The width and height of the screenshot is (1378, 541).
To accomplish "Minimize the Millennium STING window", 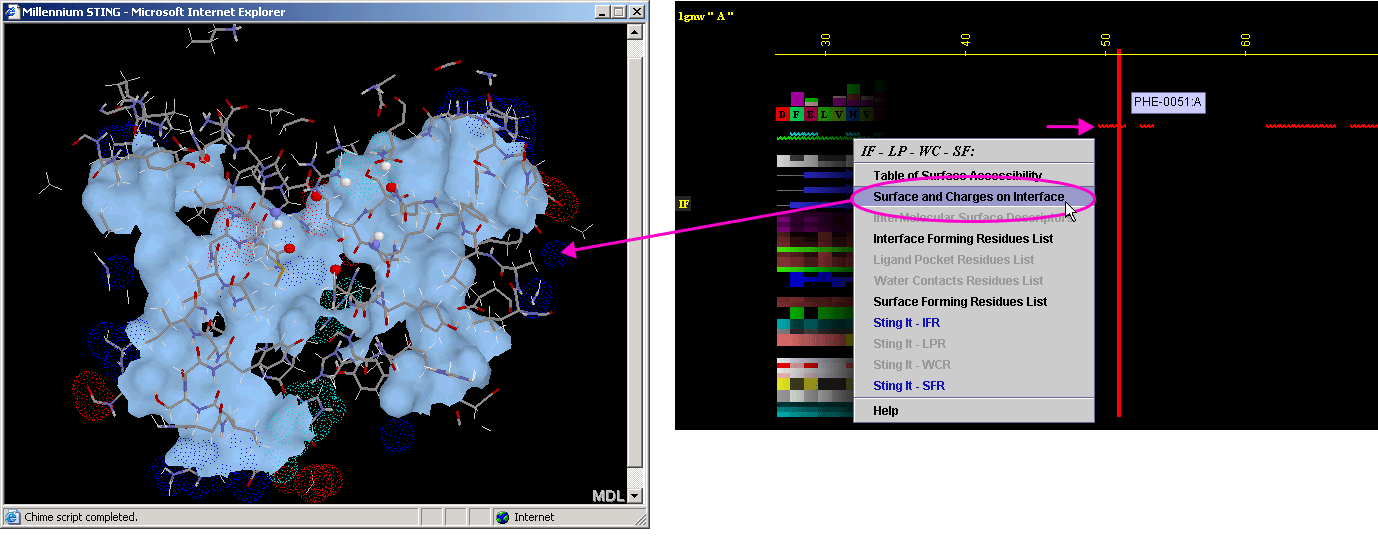I will pos(602,12).
